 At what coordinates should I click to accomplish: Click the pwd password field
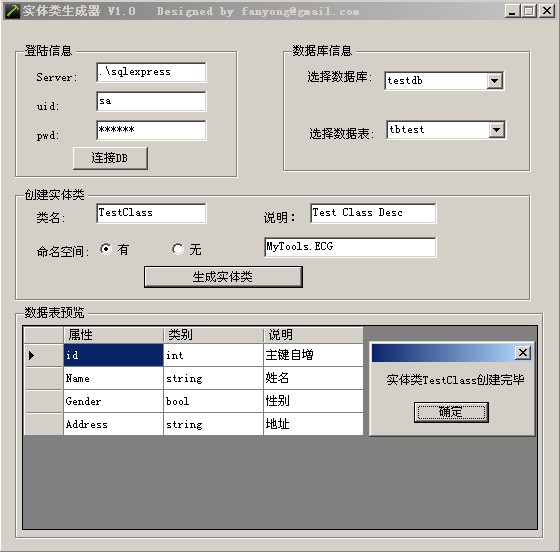pyautogui.click(x=151, y=130)
